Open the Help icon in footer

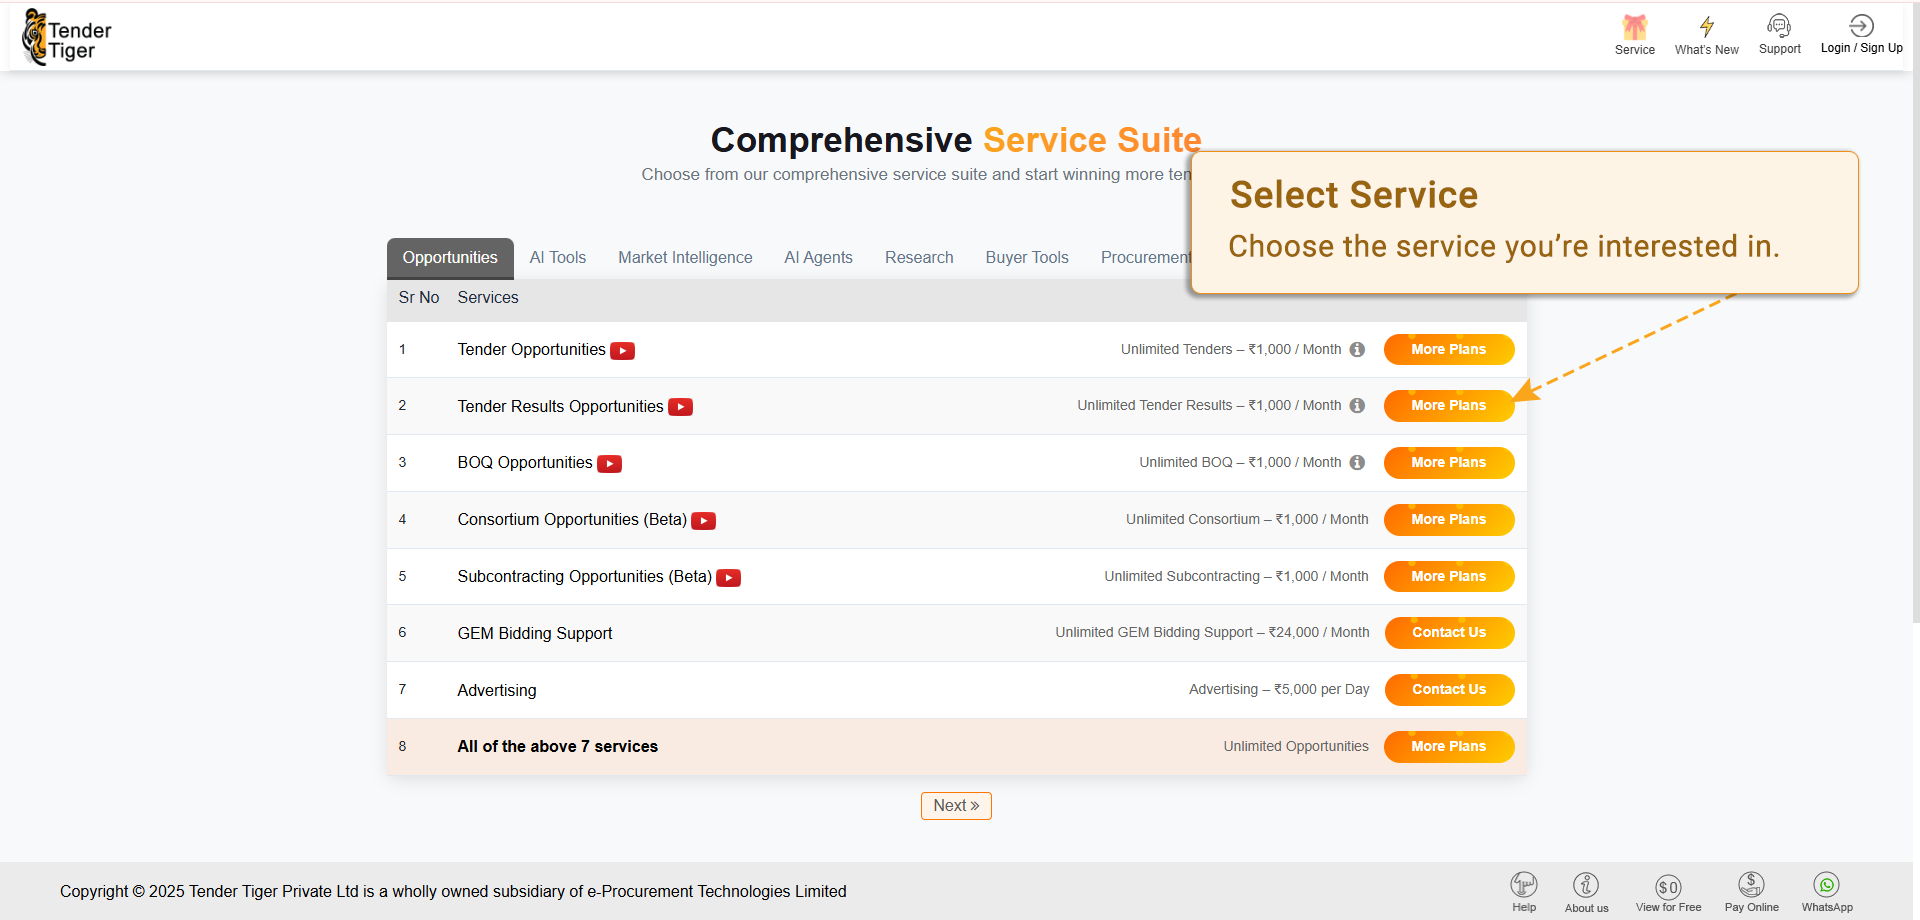(1523, 885)
